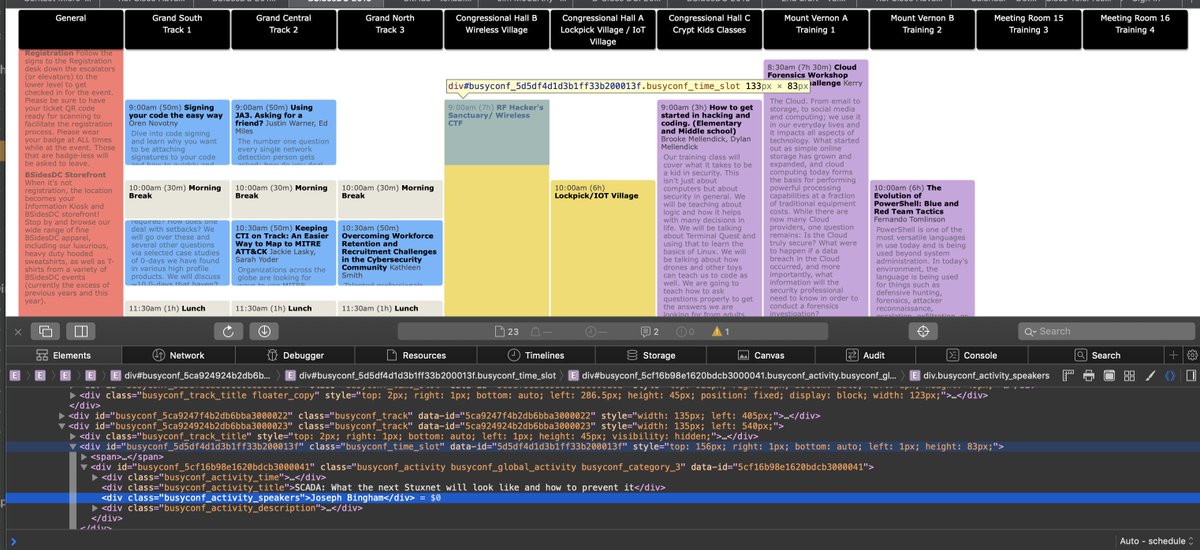This screenshot has width=1200, height=550.
Task: Dock the inspector to the window side
Action: [x=83, y=331]
